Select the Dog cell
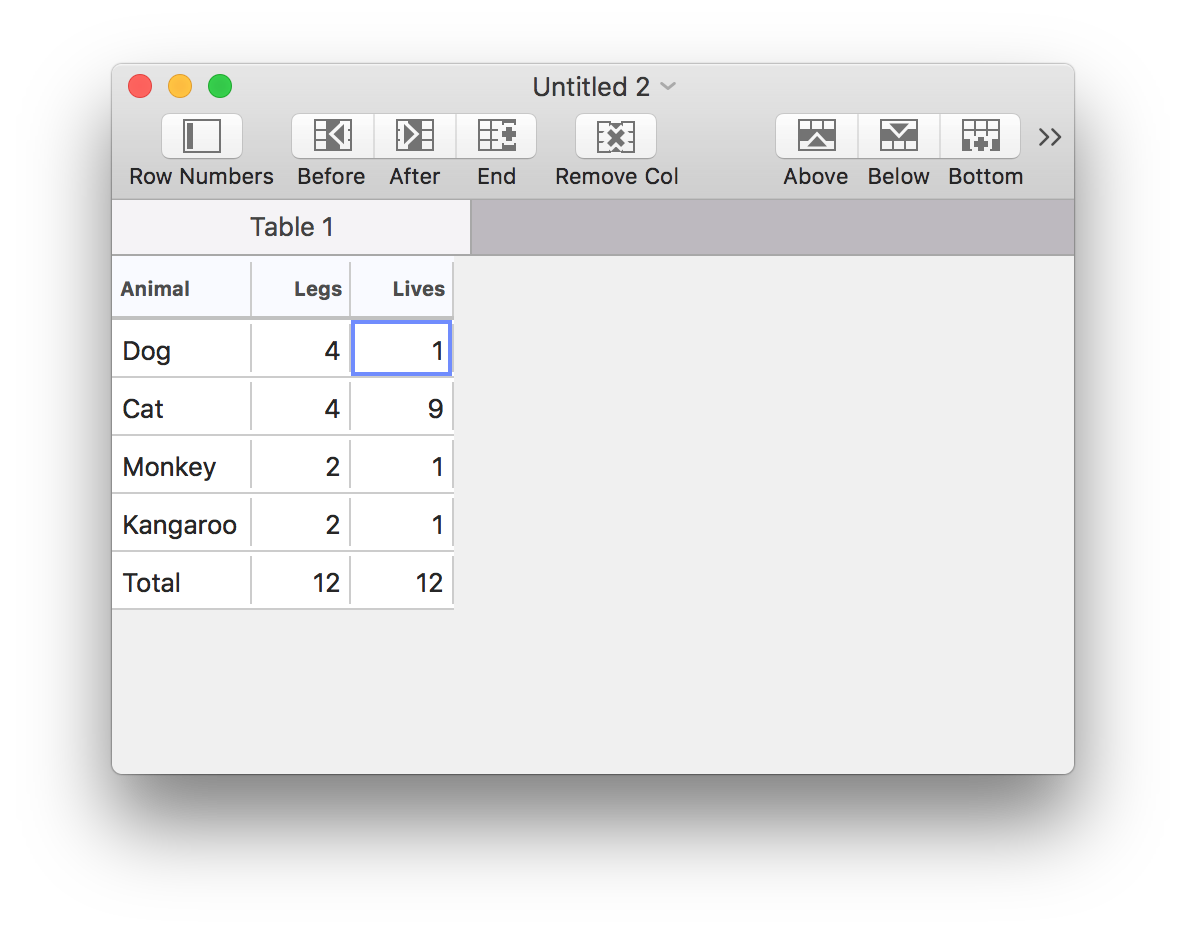The width and height of the screenshot is (1186, 934). click(181, 350)
